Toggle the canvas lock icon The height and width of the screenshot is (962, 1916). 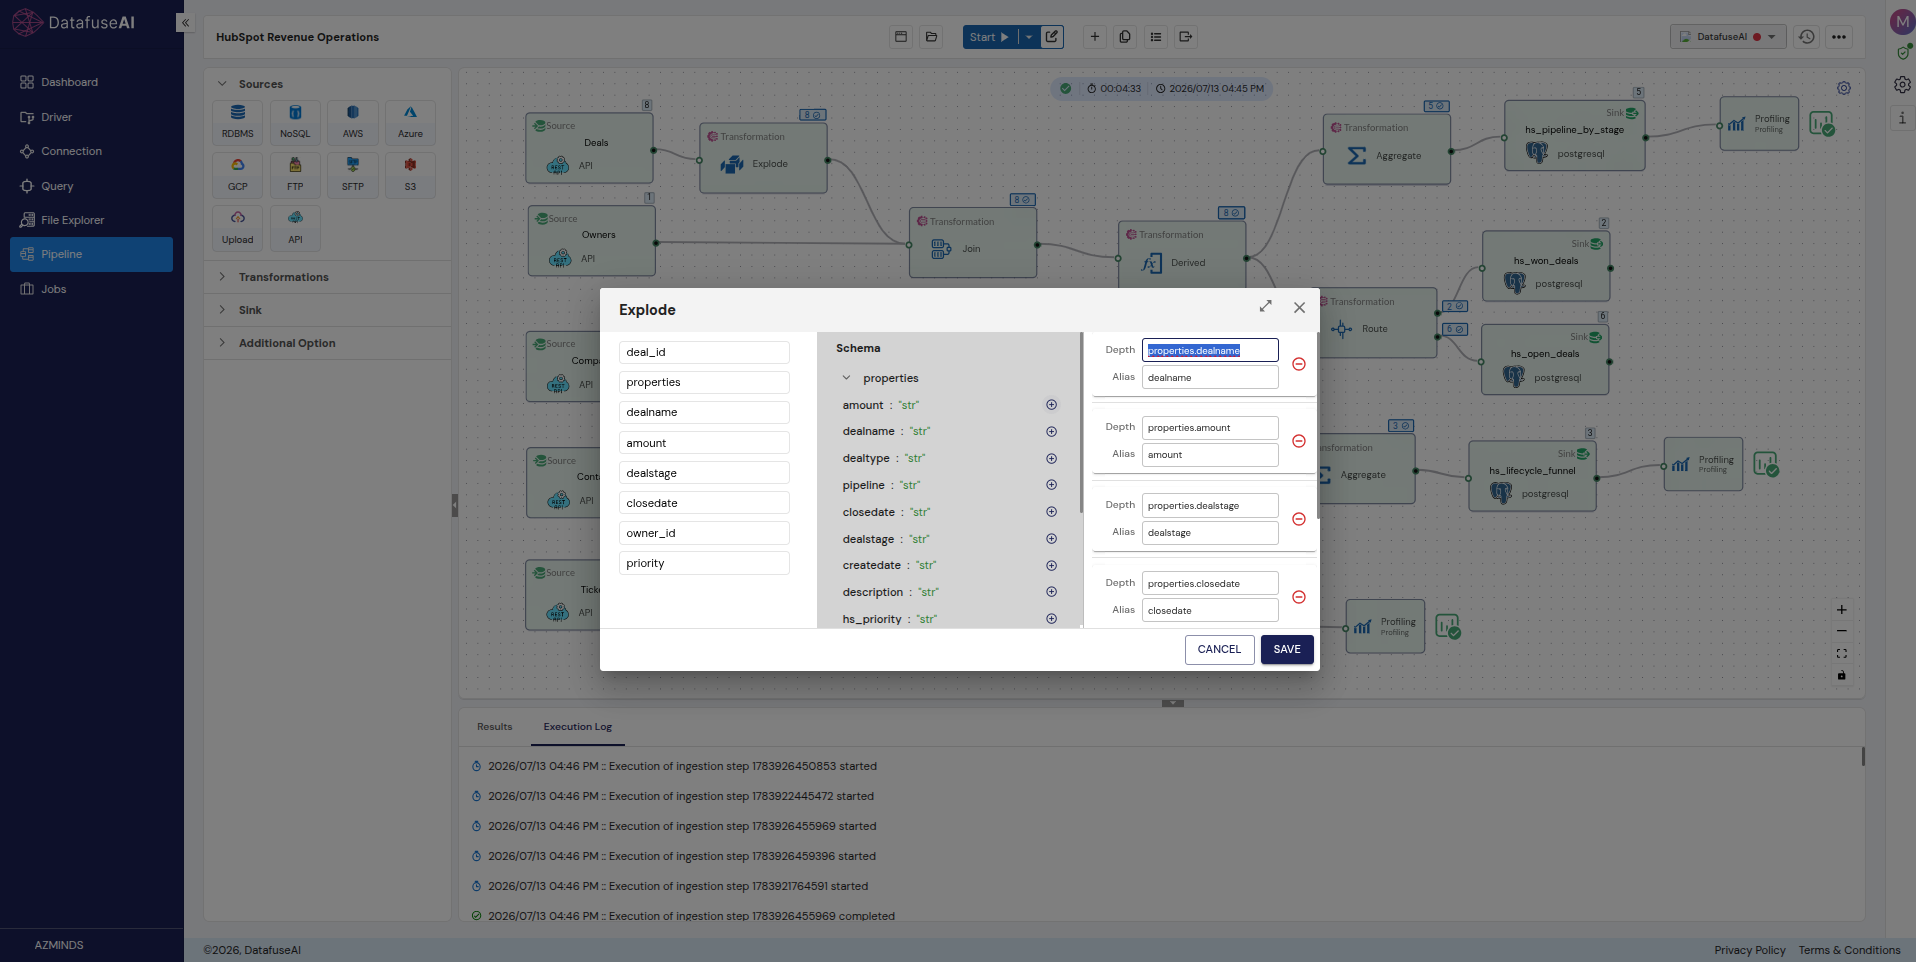point(1841,675)
